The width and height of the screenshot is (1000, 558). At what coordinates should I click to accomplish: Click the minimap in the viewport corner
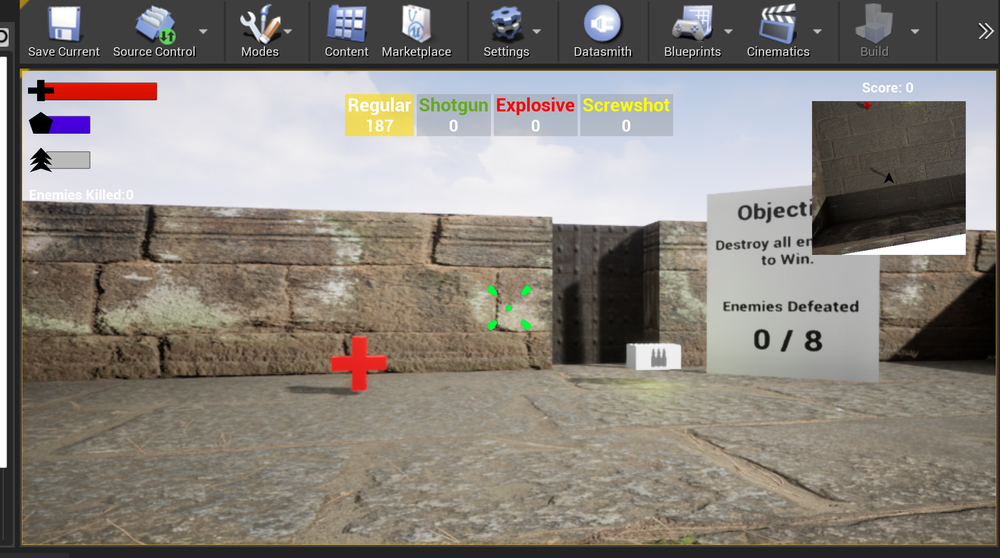click(x=888, y=177)
